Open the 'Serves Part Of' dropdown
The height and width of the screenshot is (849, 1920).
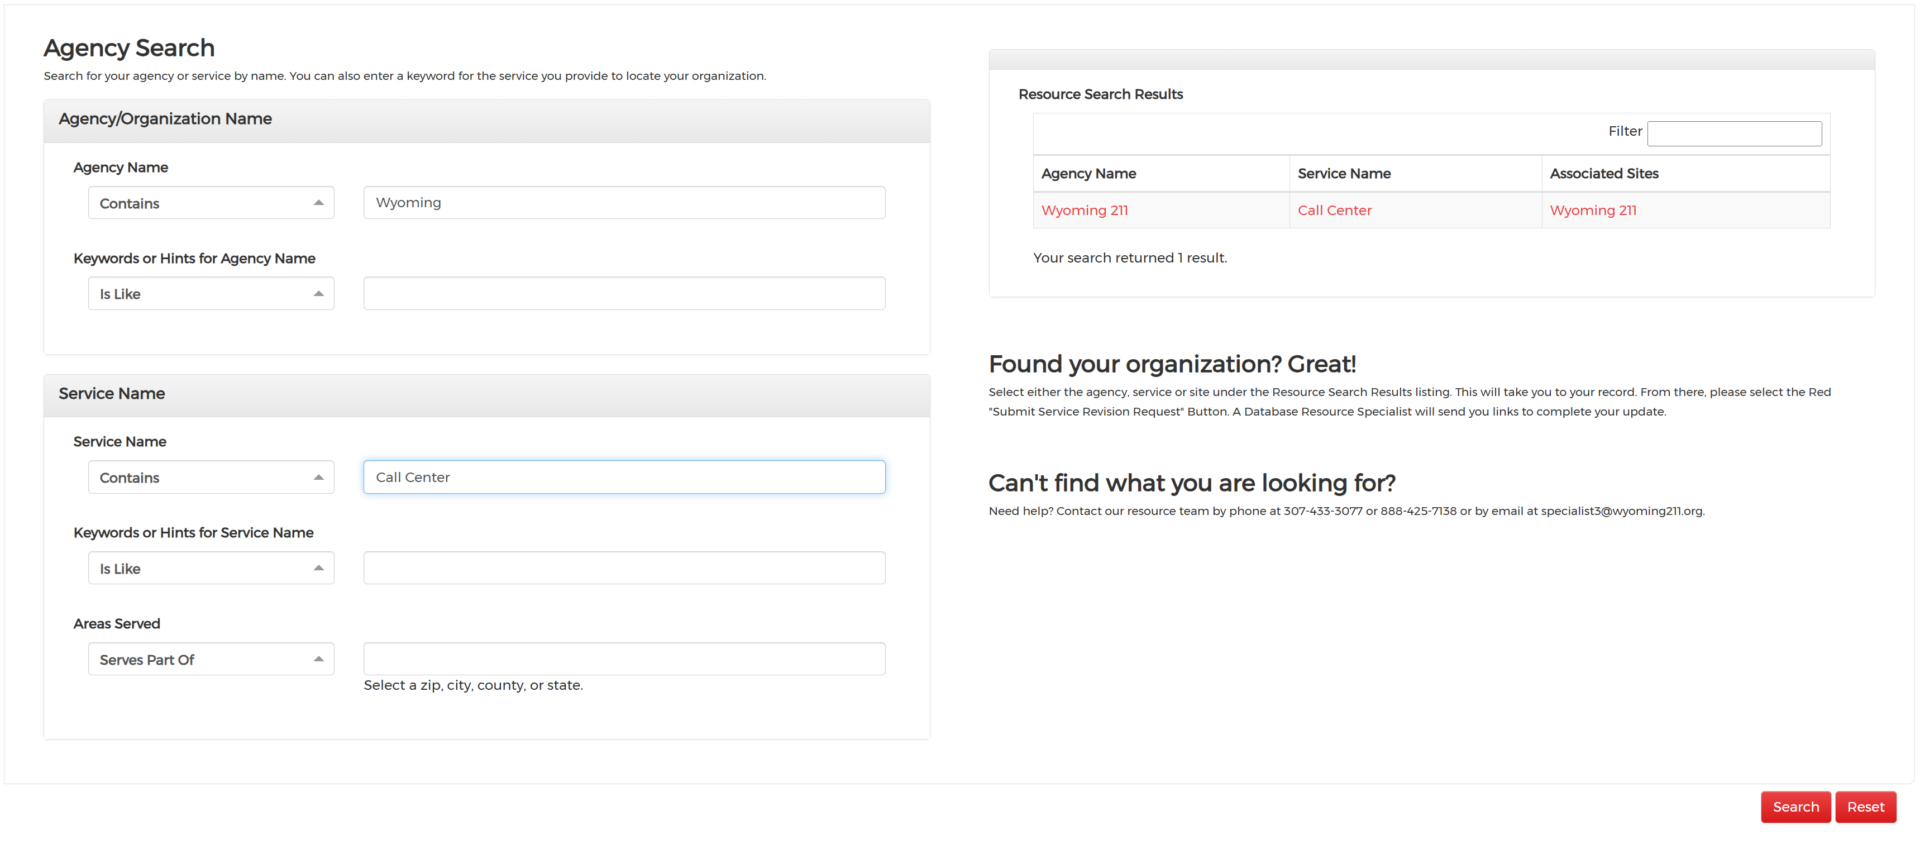click(x=211, y=659)
